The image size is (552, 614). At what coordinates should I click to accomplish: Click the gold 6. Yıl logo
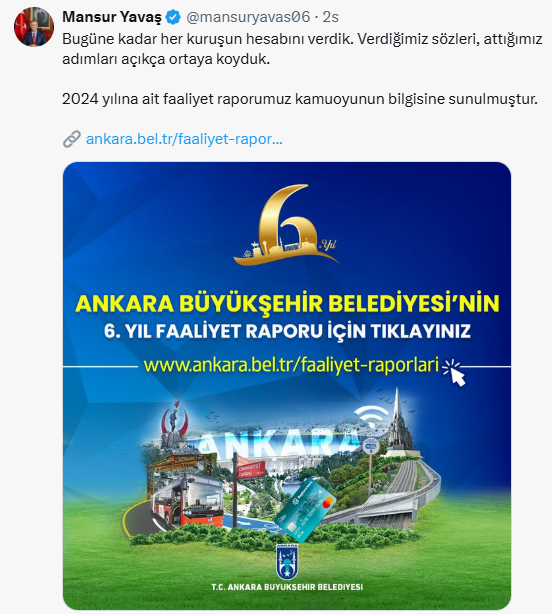287,225
